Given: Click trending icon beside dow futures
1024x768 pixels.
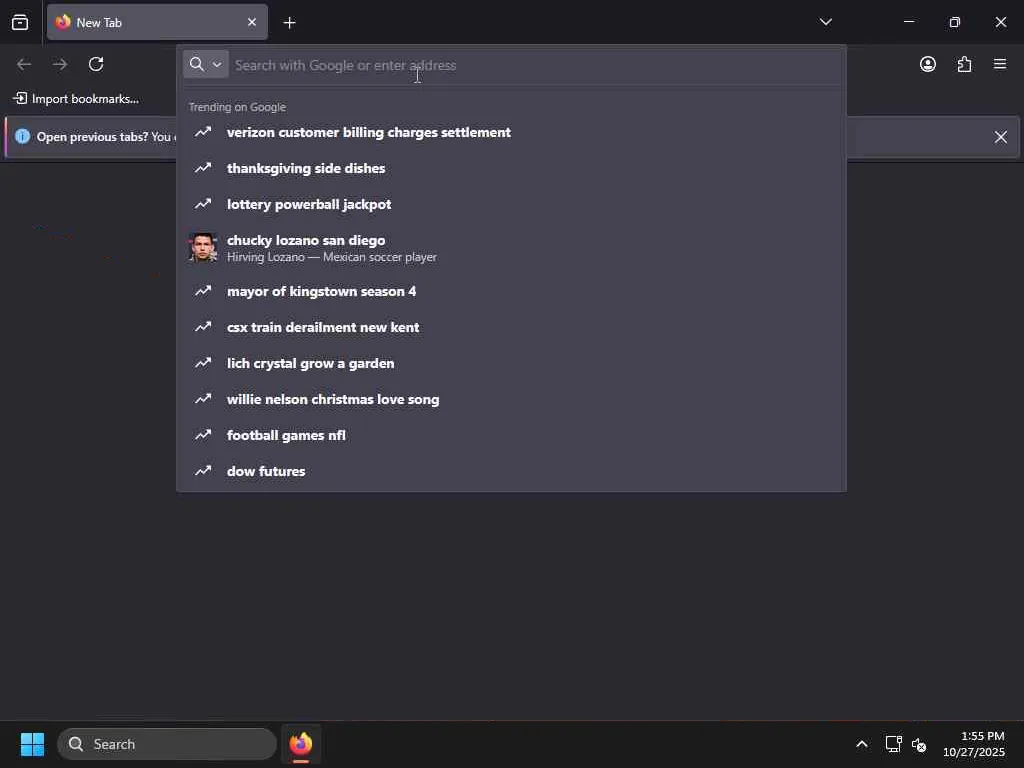Looking at the screenshot, I should tap(203, 470).
